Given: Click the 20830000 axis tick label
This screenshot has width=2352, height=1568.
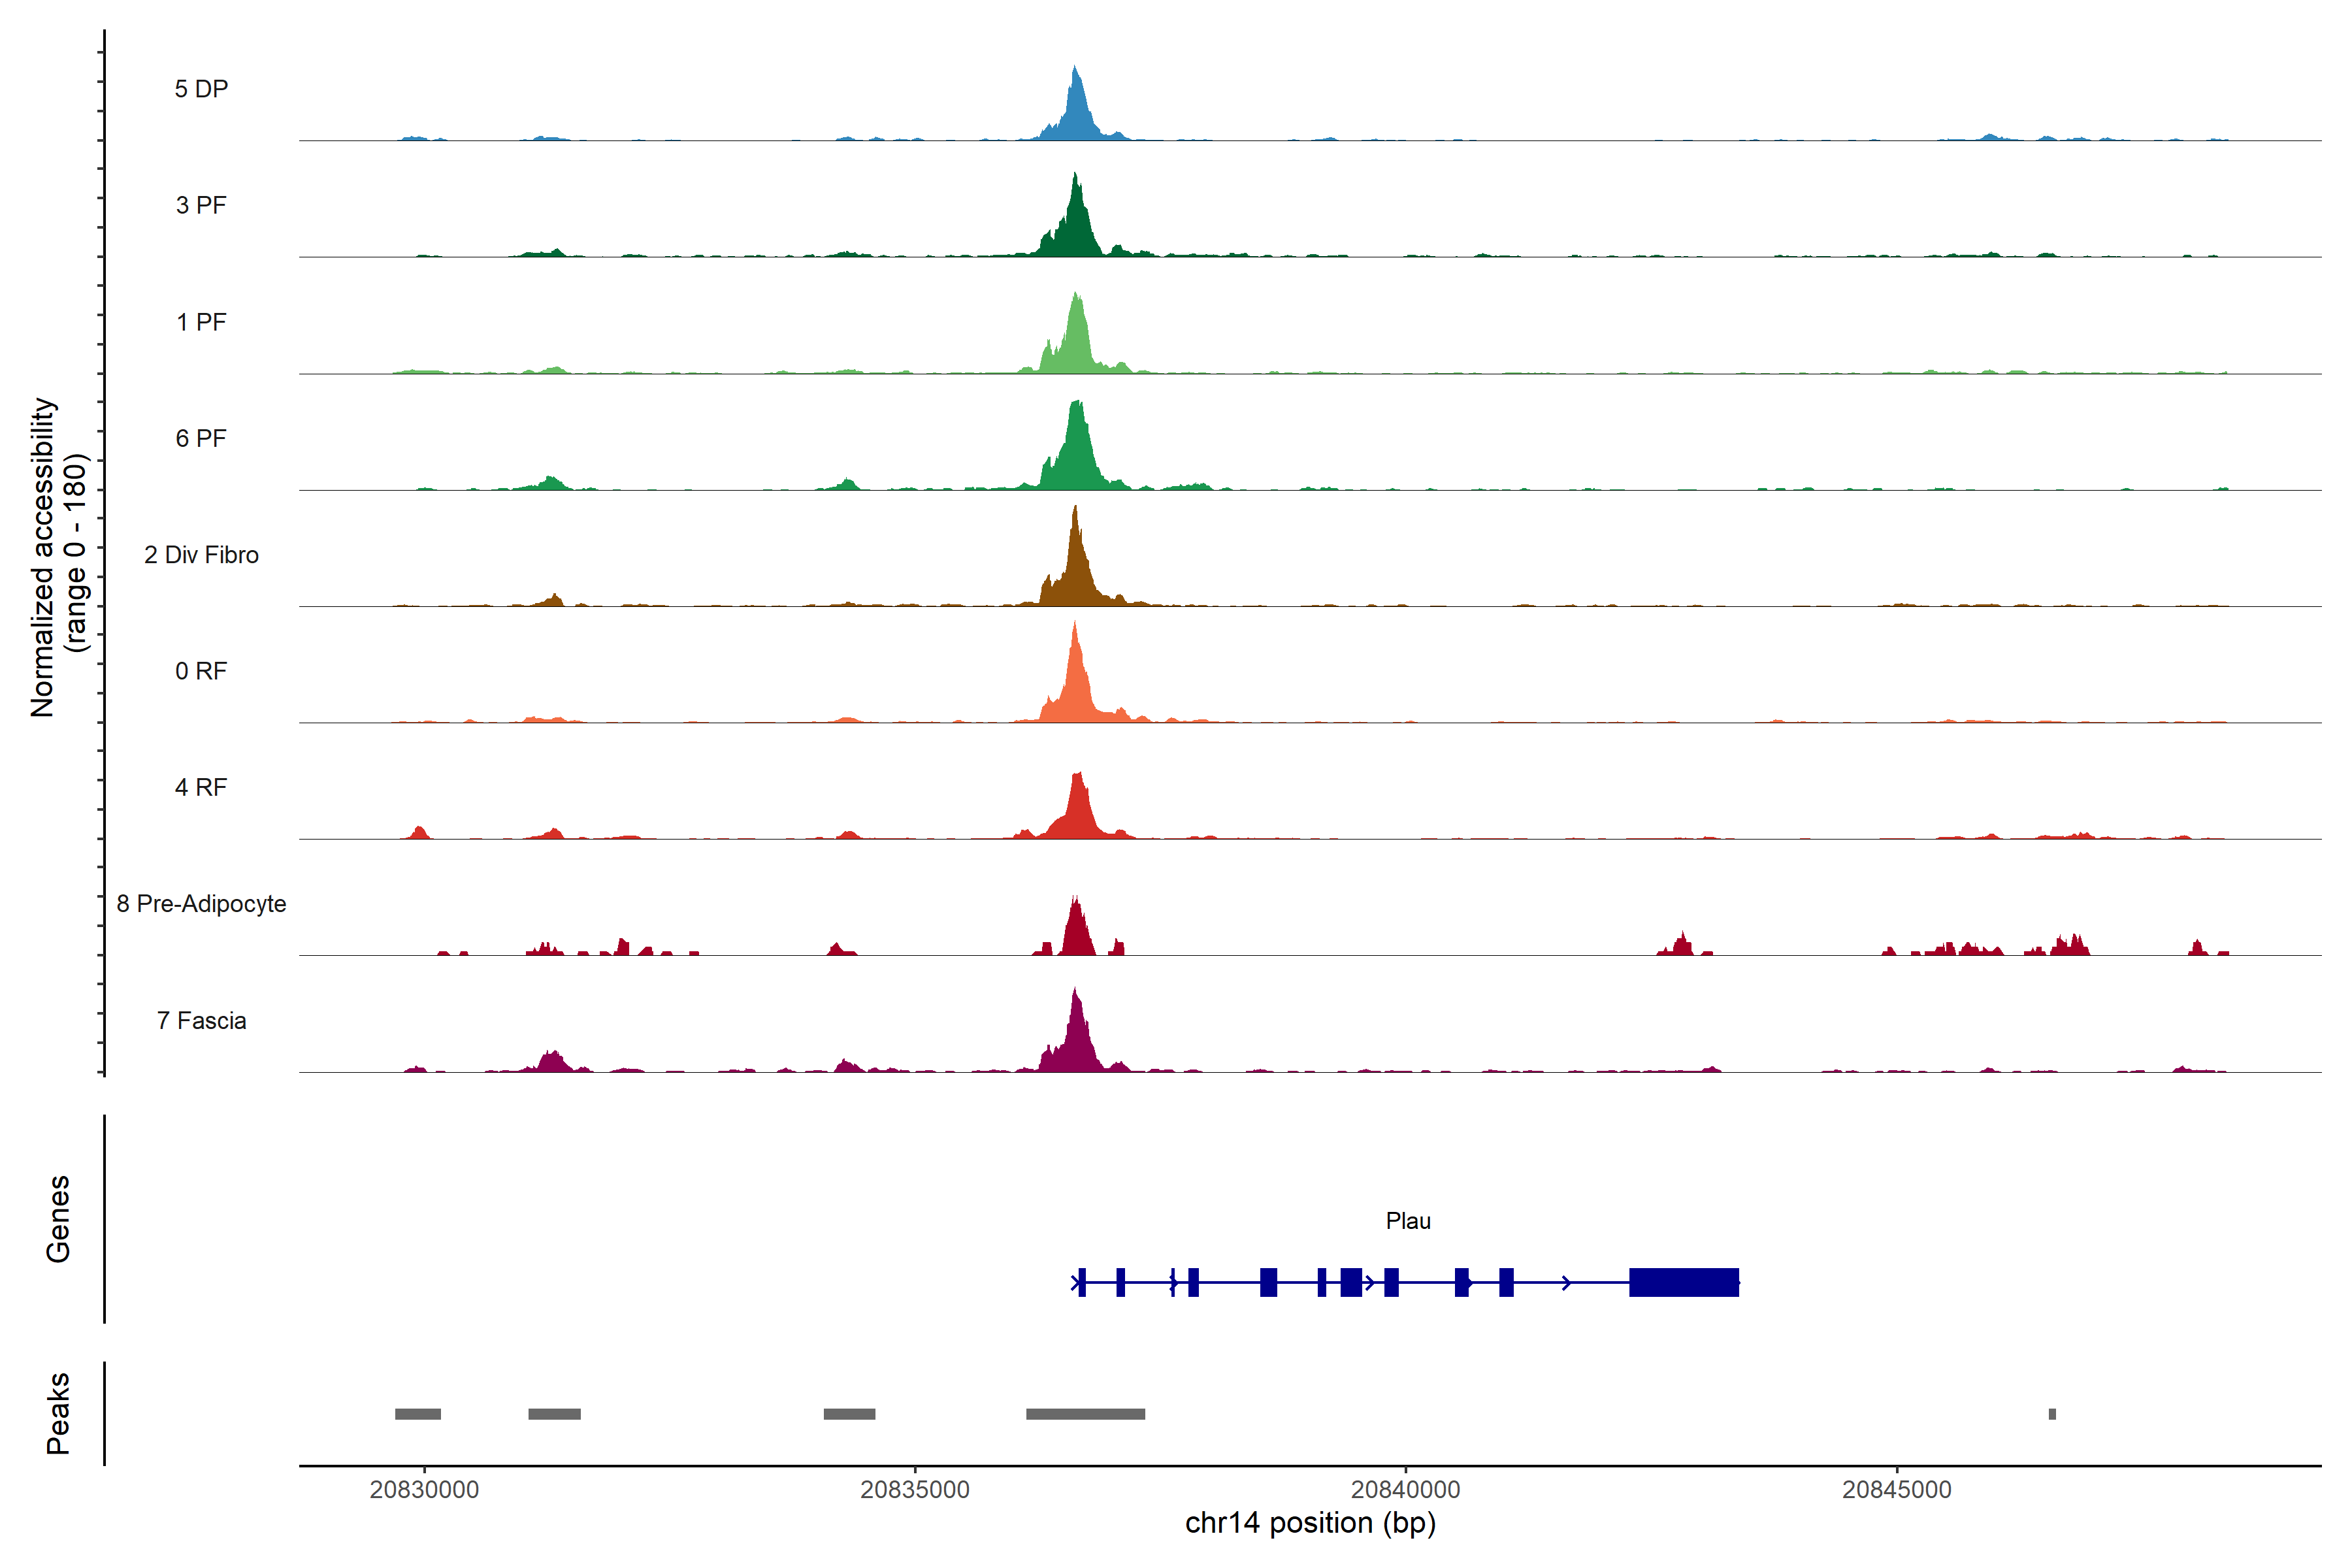Looking at the screenshot, I should coord(424,1489).
